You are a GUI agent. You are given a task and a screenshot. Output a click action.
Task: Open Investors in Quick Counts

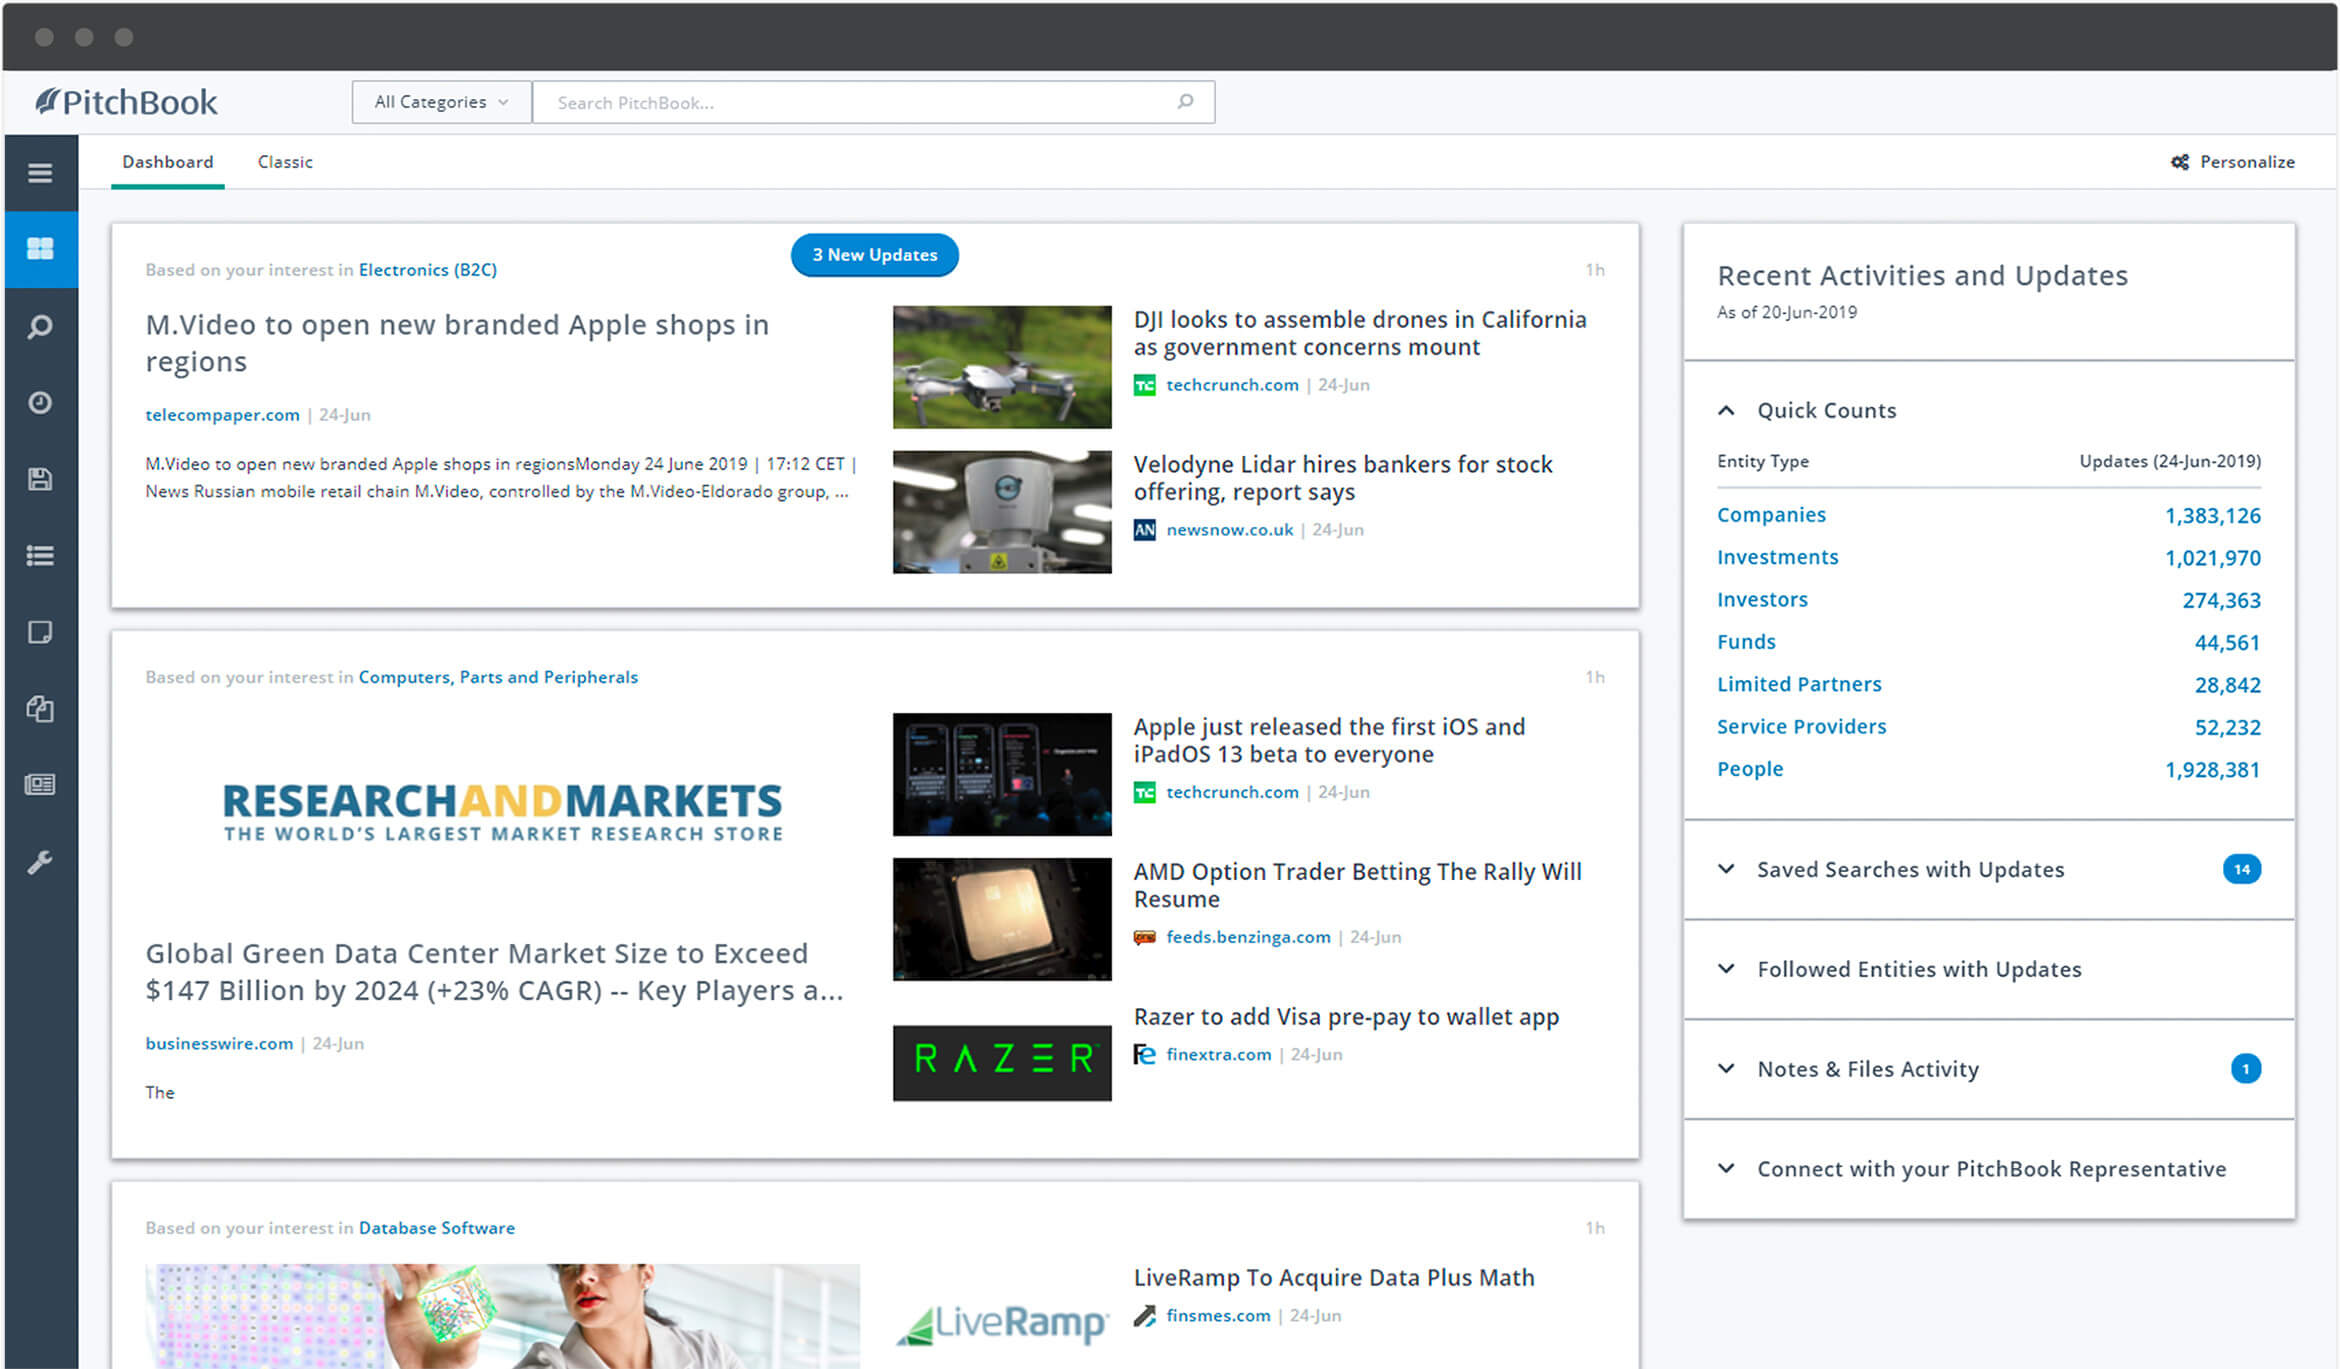tap(1762, 600)
